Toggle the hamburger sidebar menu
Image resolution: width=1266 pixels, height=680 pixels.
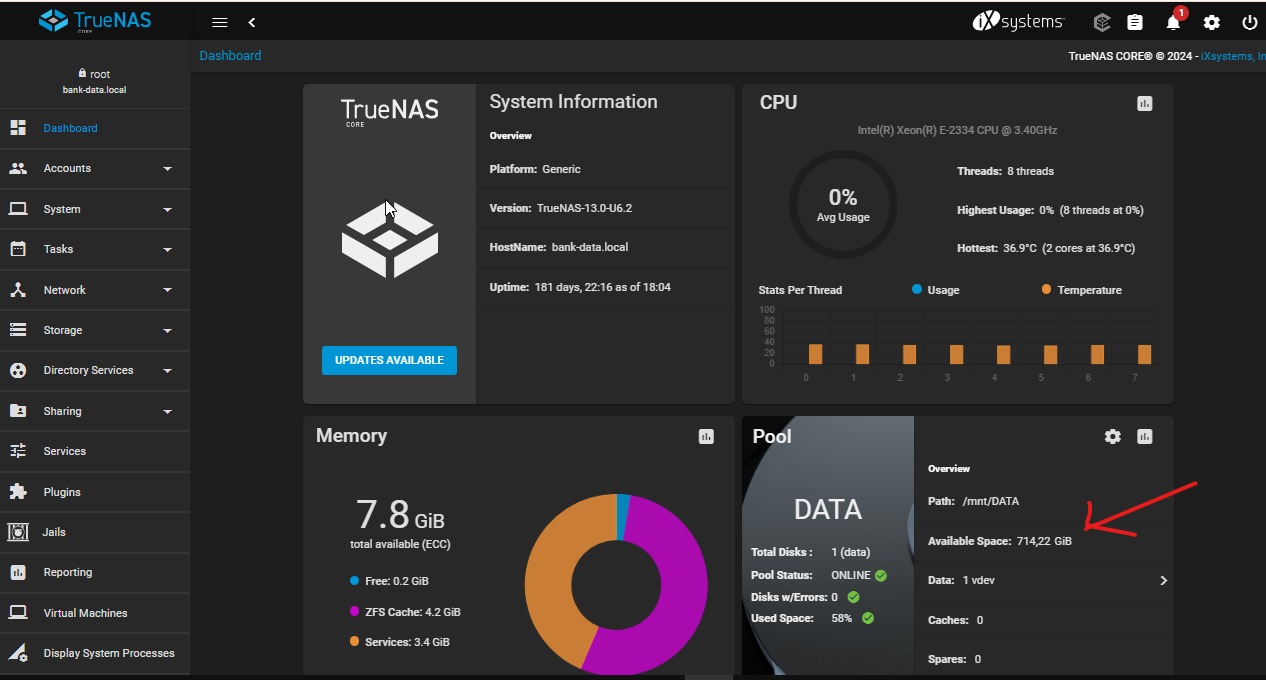point(220,22)
